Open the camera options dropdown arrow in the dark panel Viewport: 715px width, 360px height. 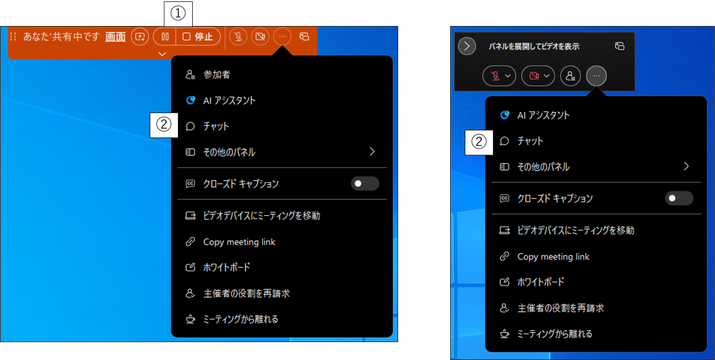[x=548, y=76]
